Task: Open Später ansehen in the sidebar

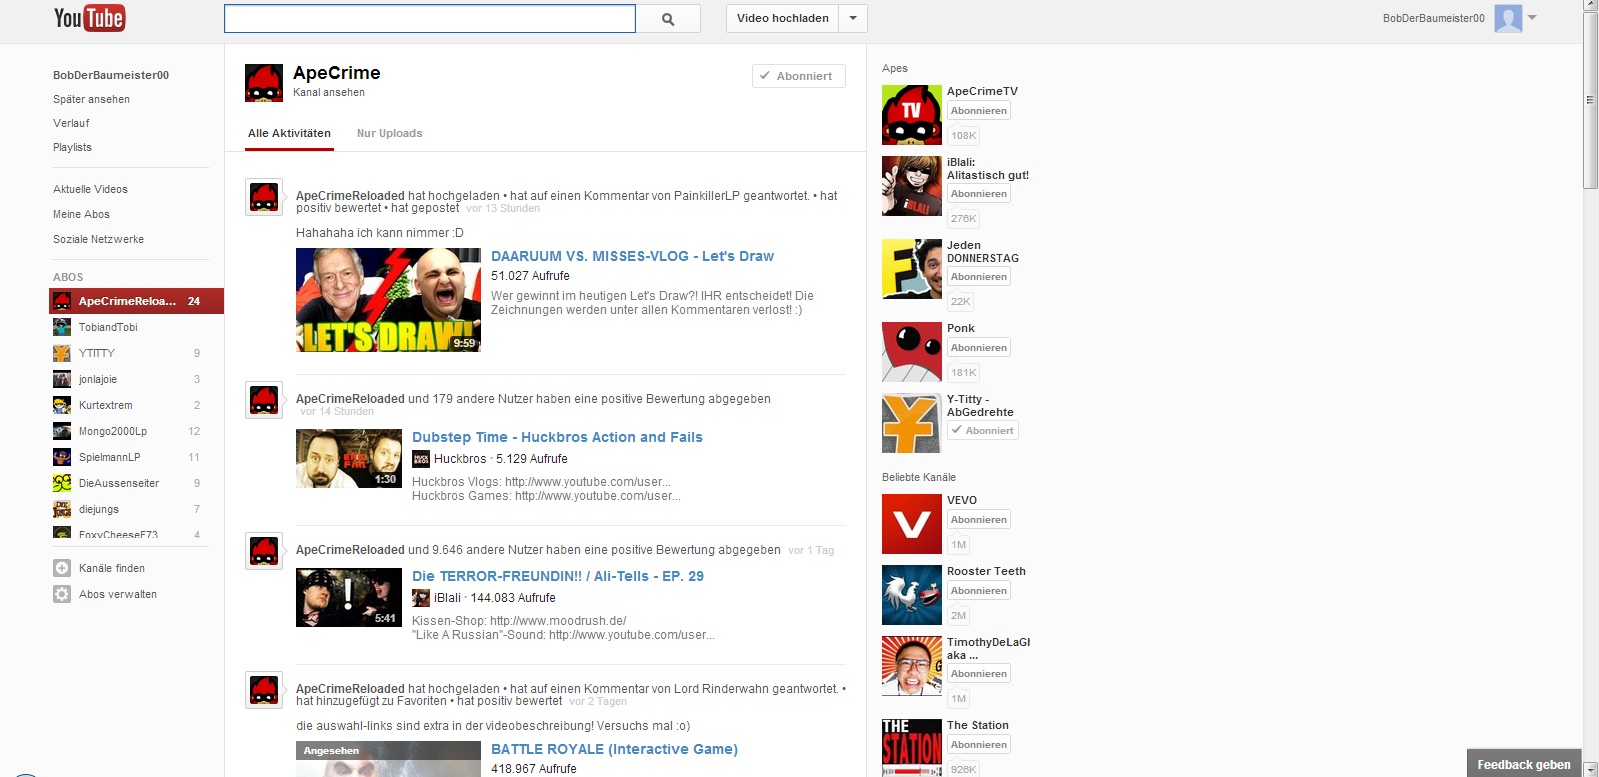Action: [x=91, y=99]
